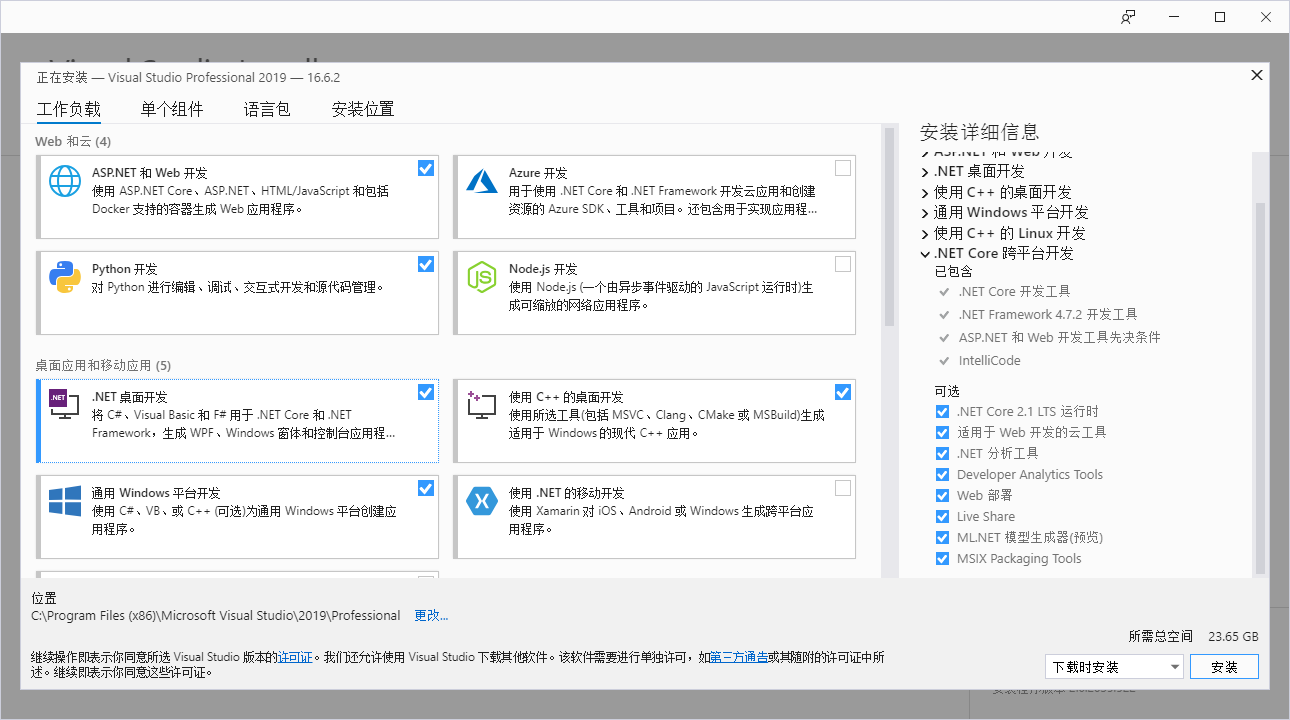Switch to the 单个组件 tab
This screenshot has height=720, width=1290.
point(172,110)
